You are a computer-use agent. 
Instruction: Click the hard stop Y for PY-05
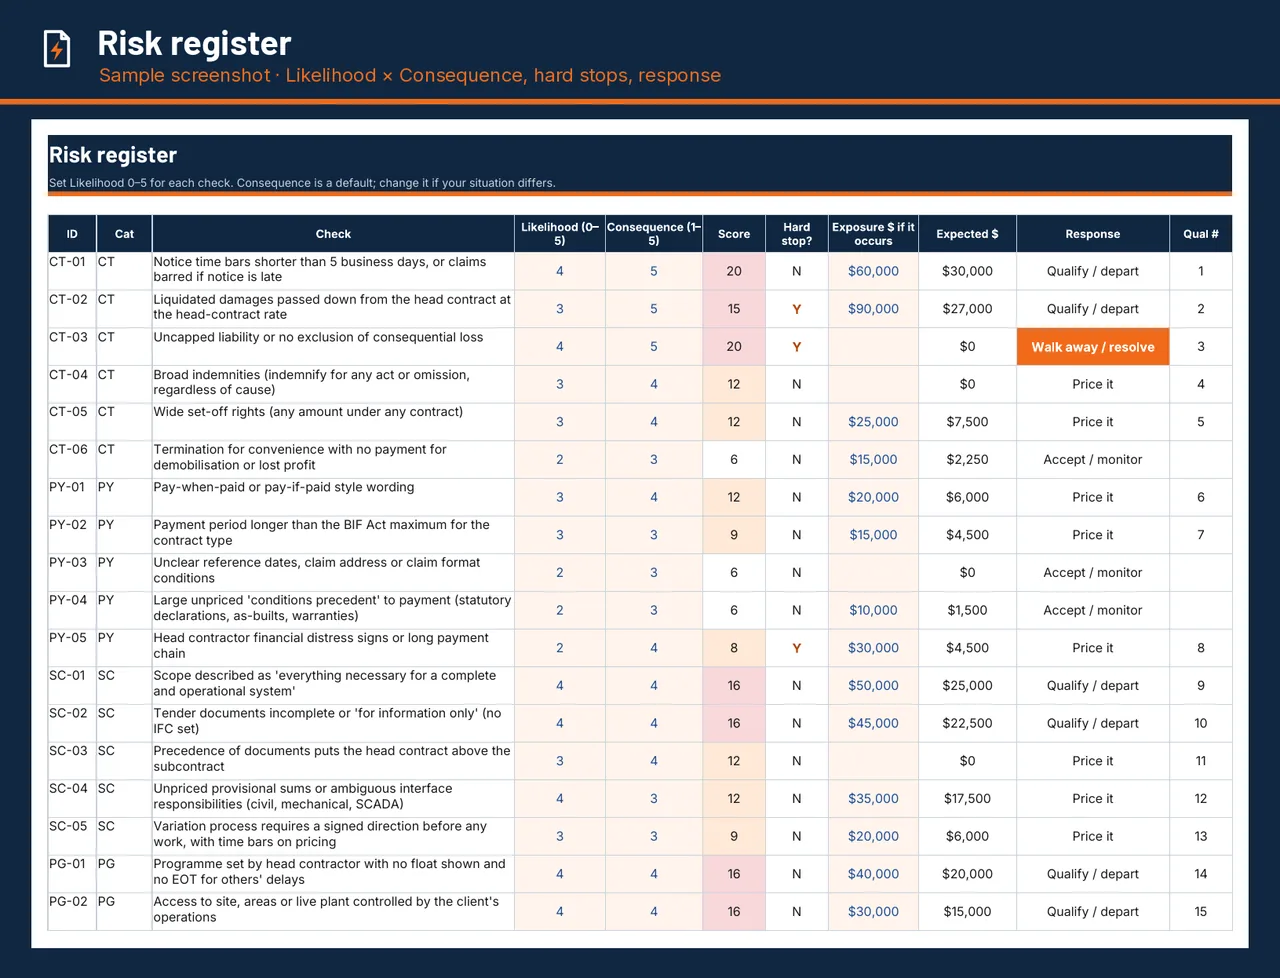click(797, 648)
